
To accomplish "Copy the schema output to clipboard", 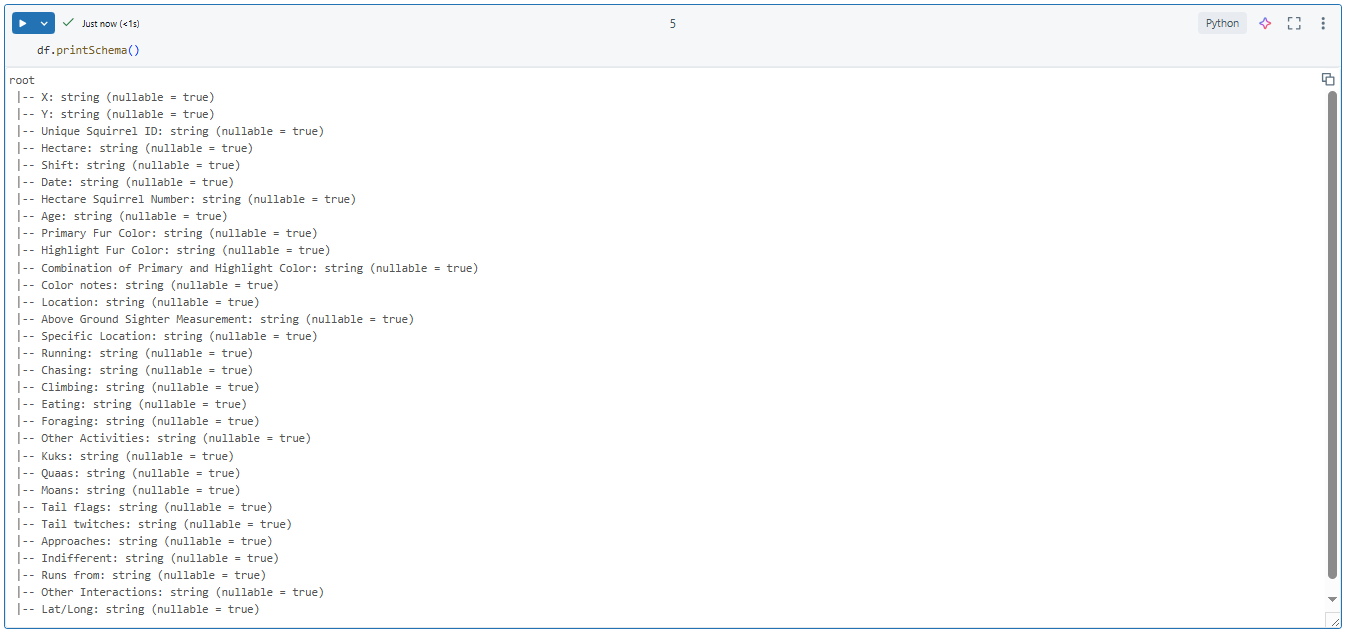I will (1327, 78).
